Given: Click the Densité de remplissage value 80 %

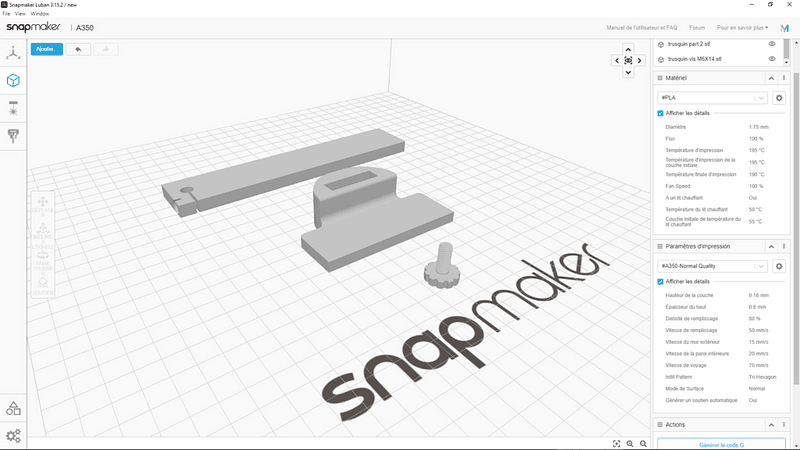Looking at the screenshot, I should [x=755, y=318].
